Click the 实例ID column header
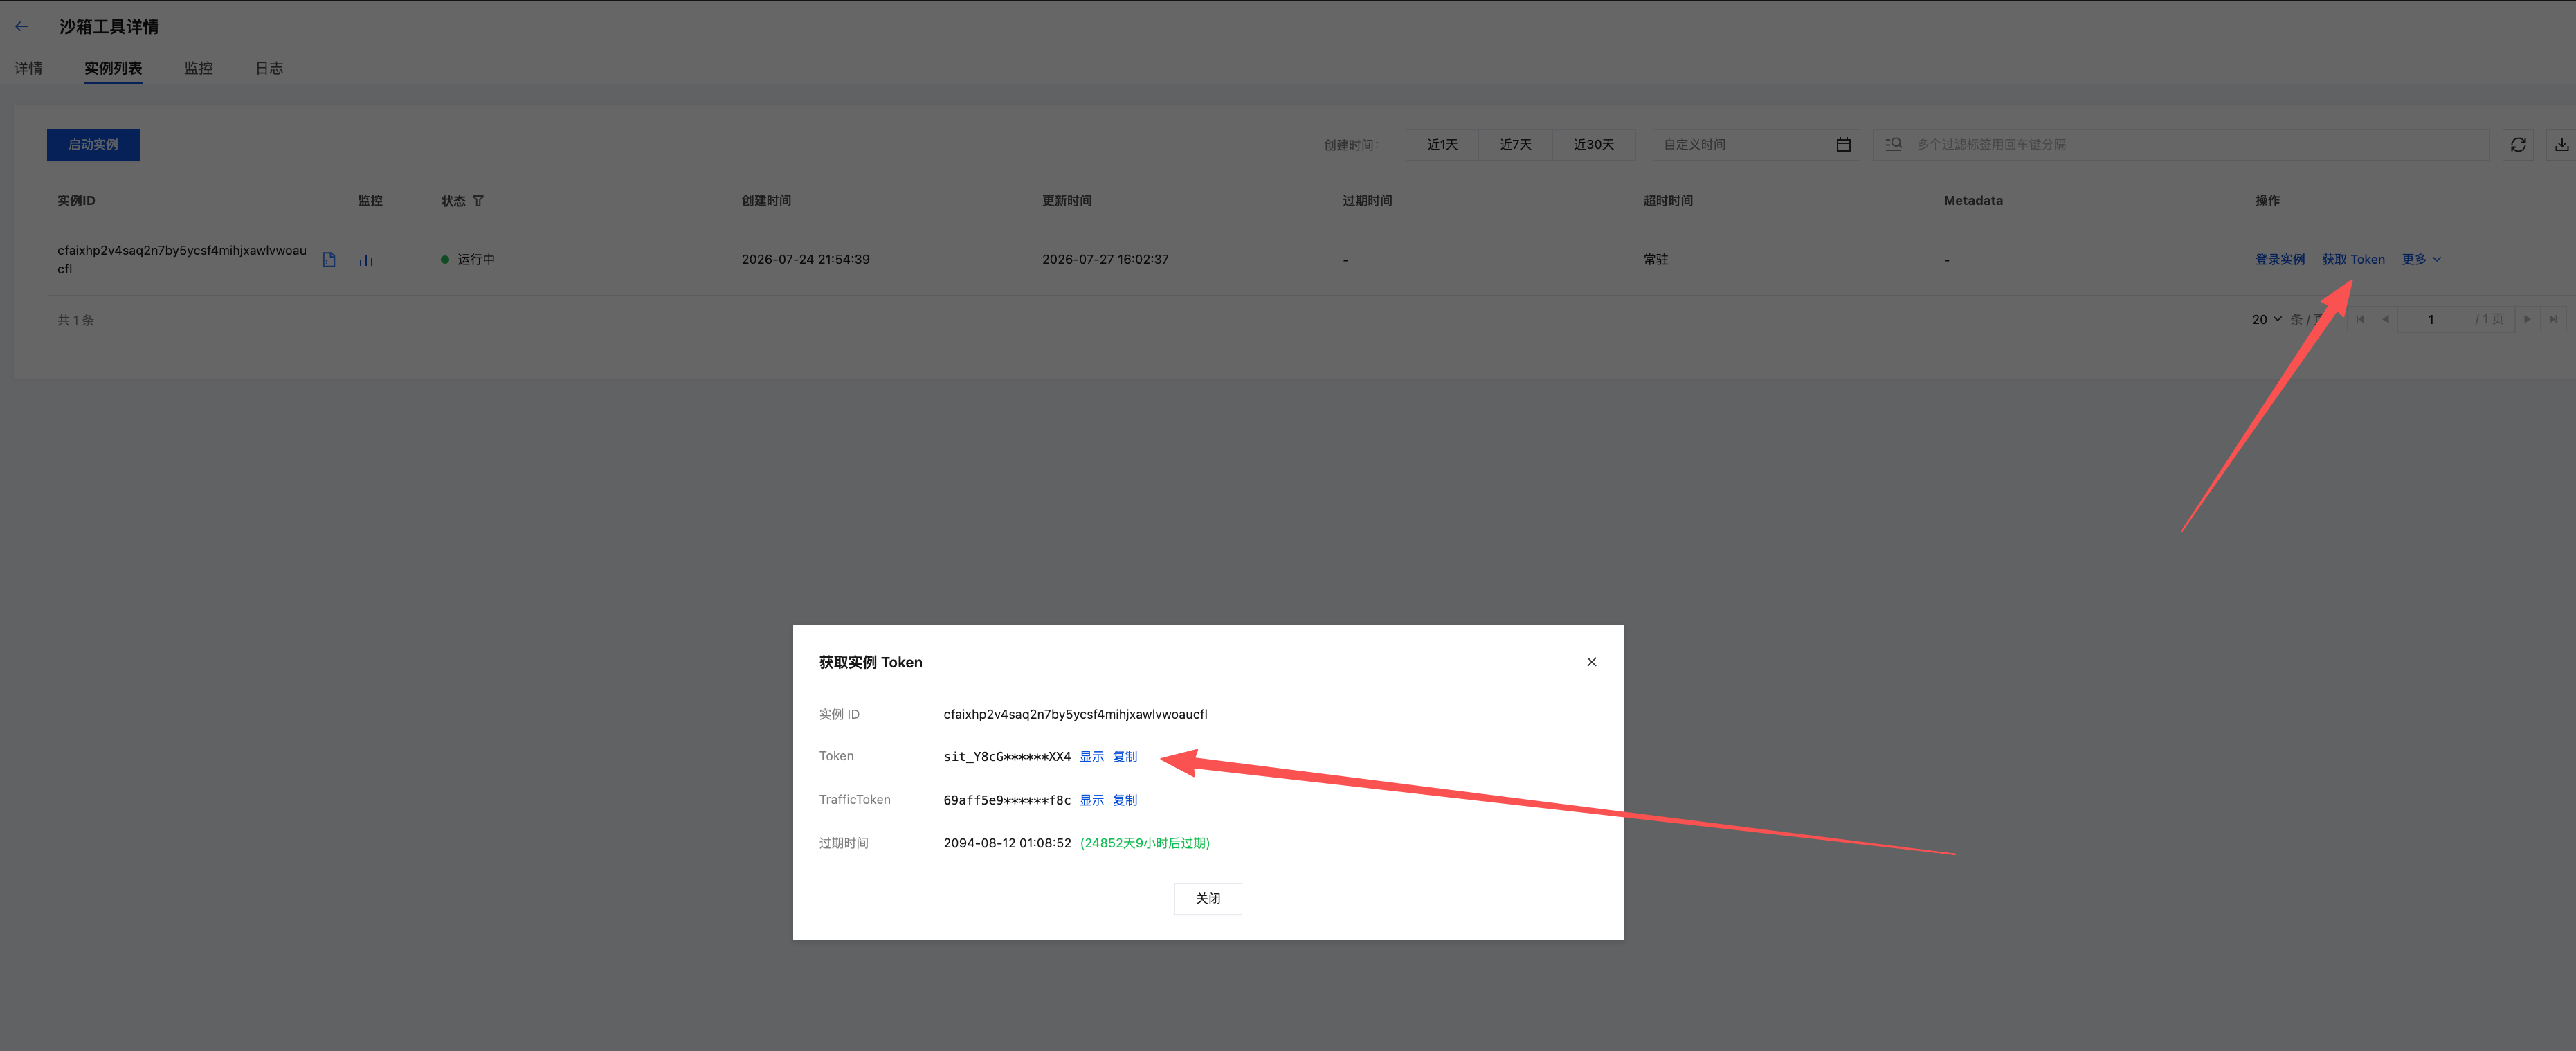 (x=76, y=201)
